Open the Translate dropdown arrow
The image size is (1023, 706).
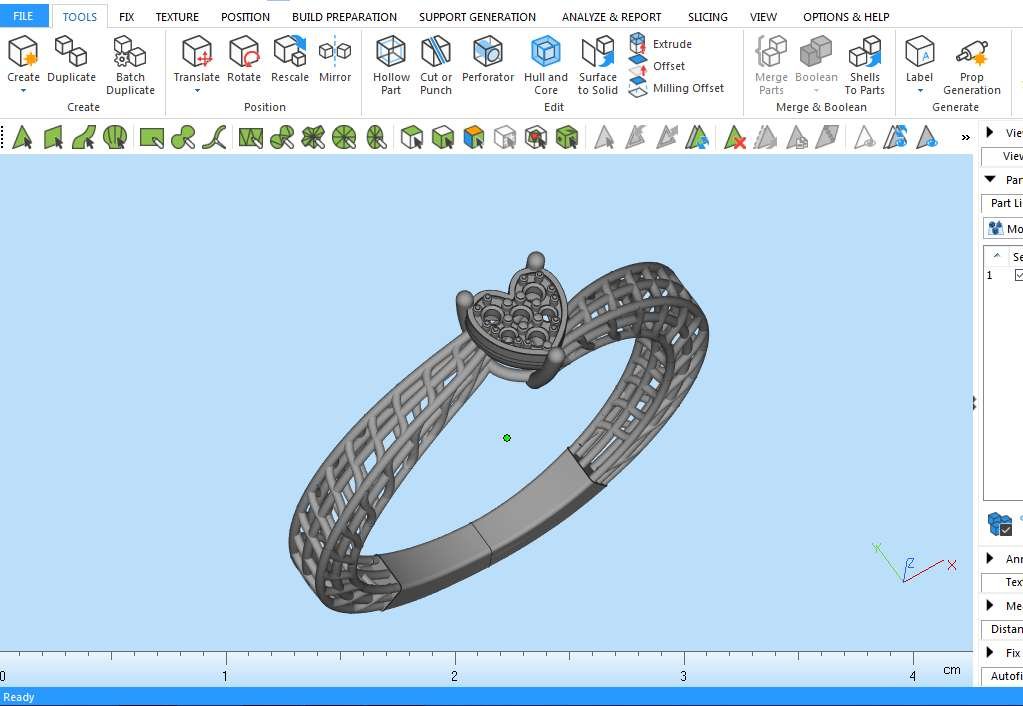tap(197, 91)
